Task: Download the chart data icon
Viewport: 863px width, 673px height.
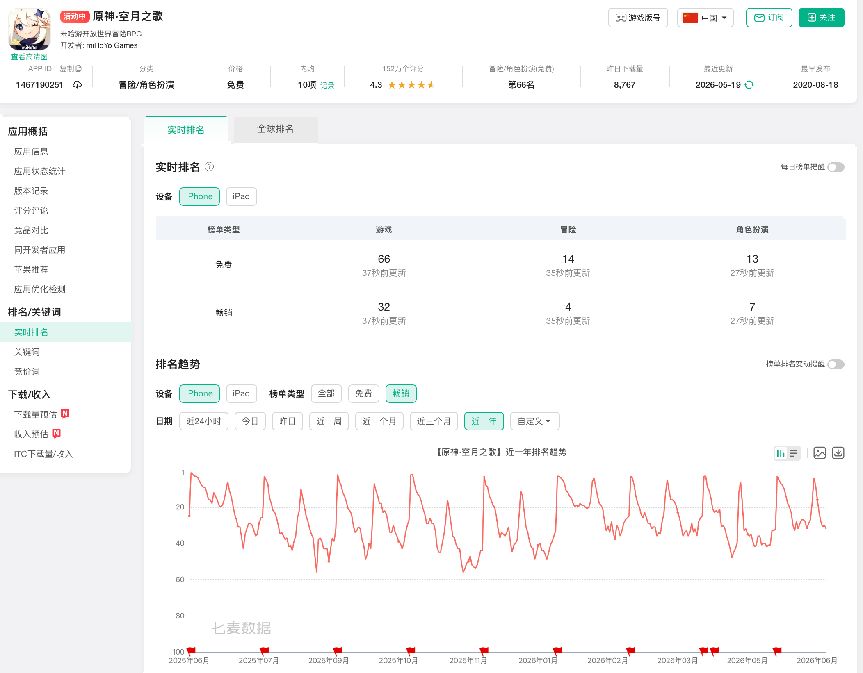Action: point(838,453)
